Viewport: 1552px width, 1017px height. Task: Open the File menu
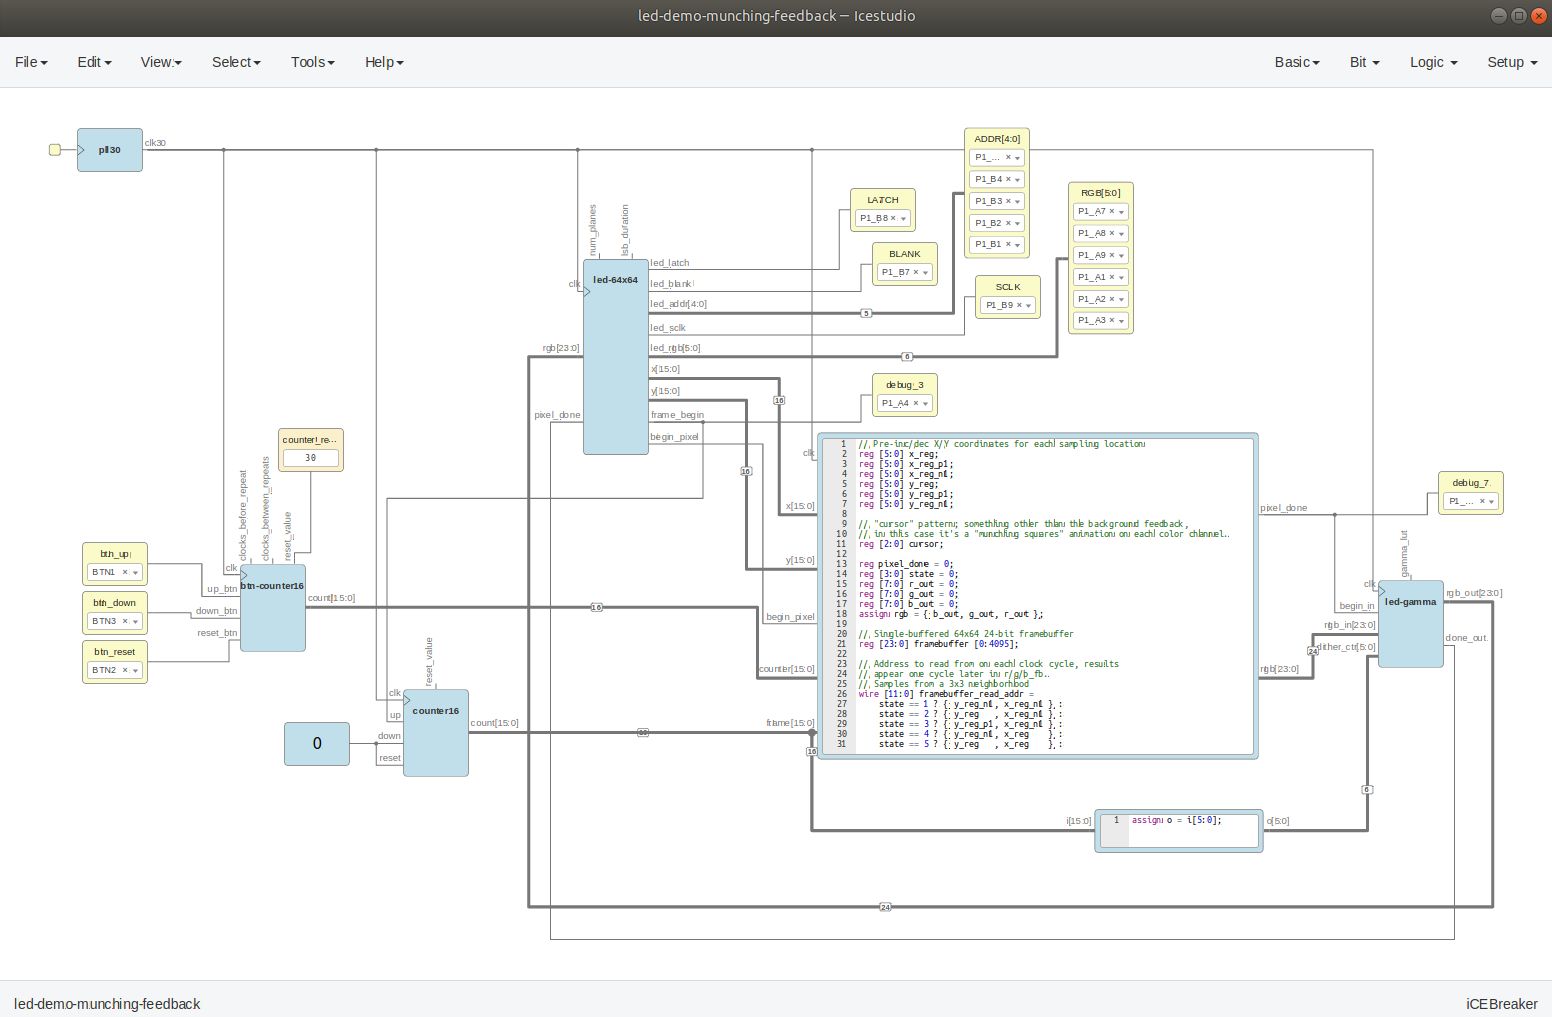point(31,62)
